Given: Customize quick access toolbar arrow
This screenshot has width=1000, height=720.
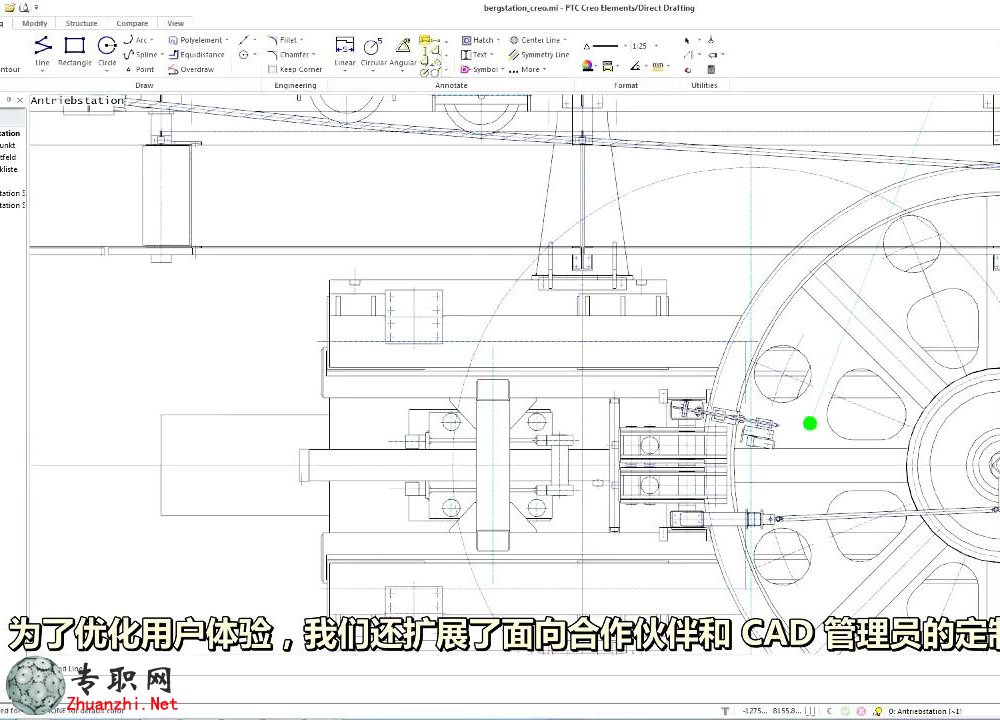Looking at the screenshot, I should point(36,8).
